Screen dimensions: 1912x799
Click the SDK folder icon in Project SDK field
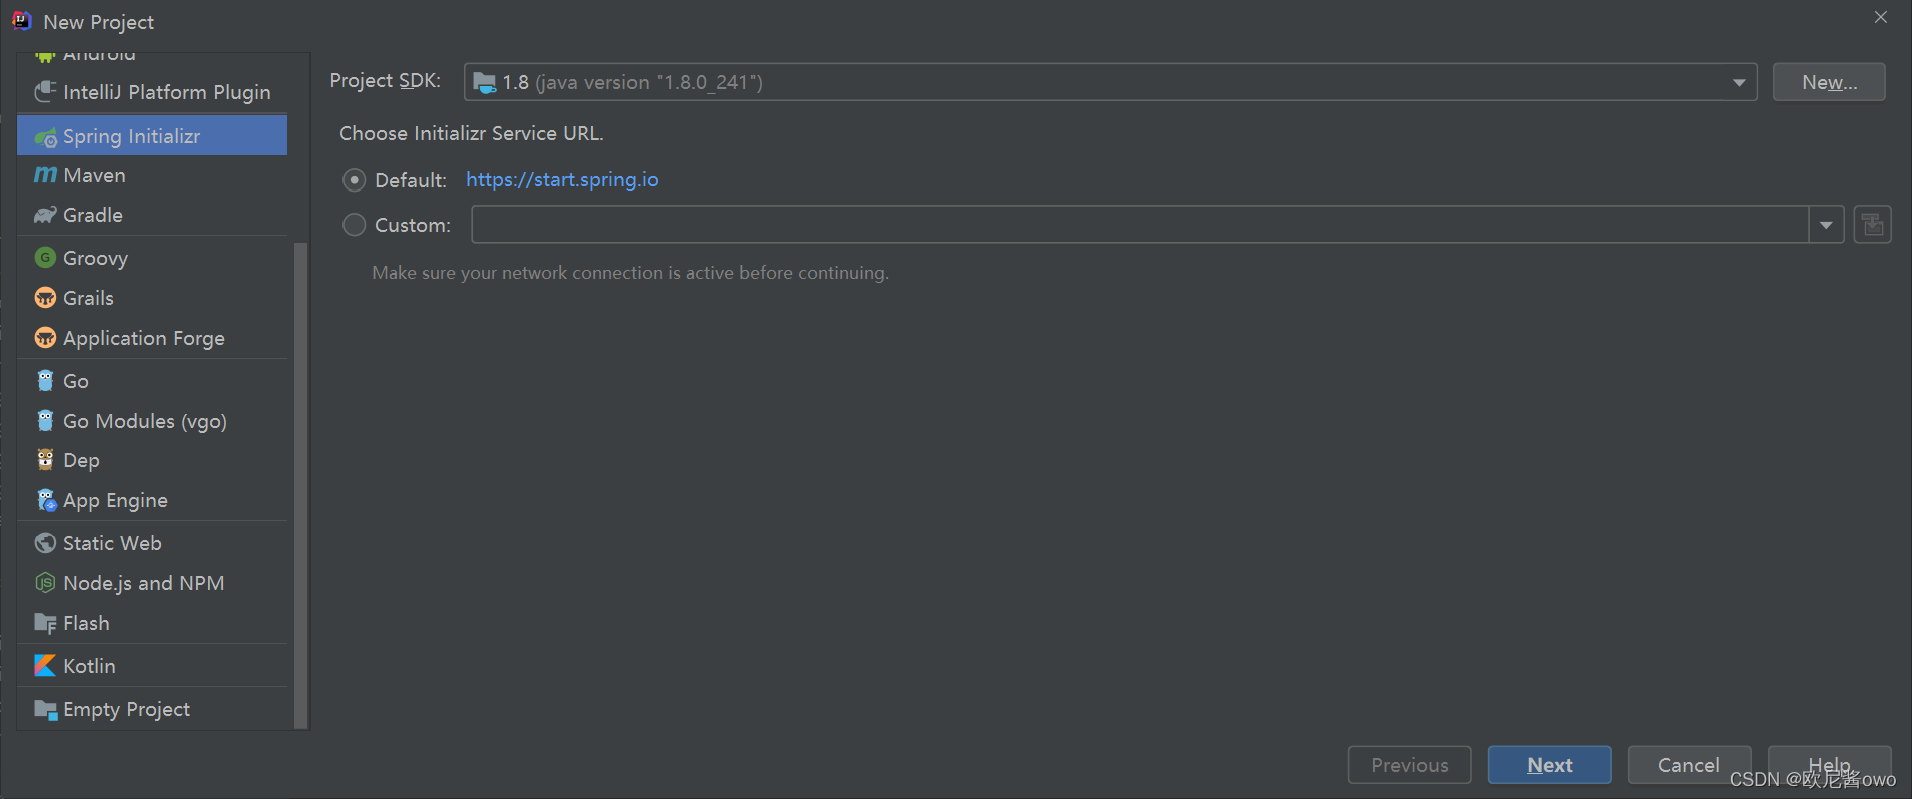click(x=484, y=82)
